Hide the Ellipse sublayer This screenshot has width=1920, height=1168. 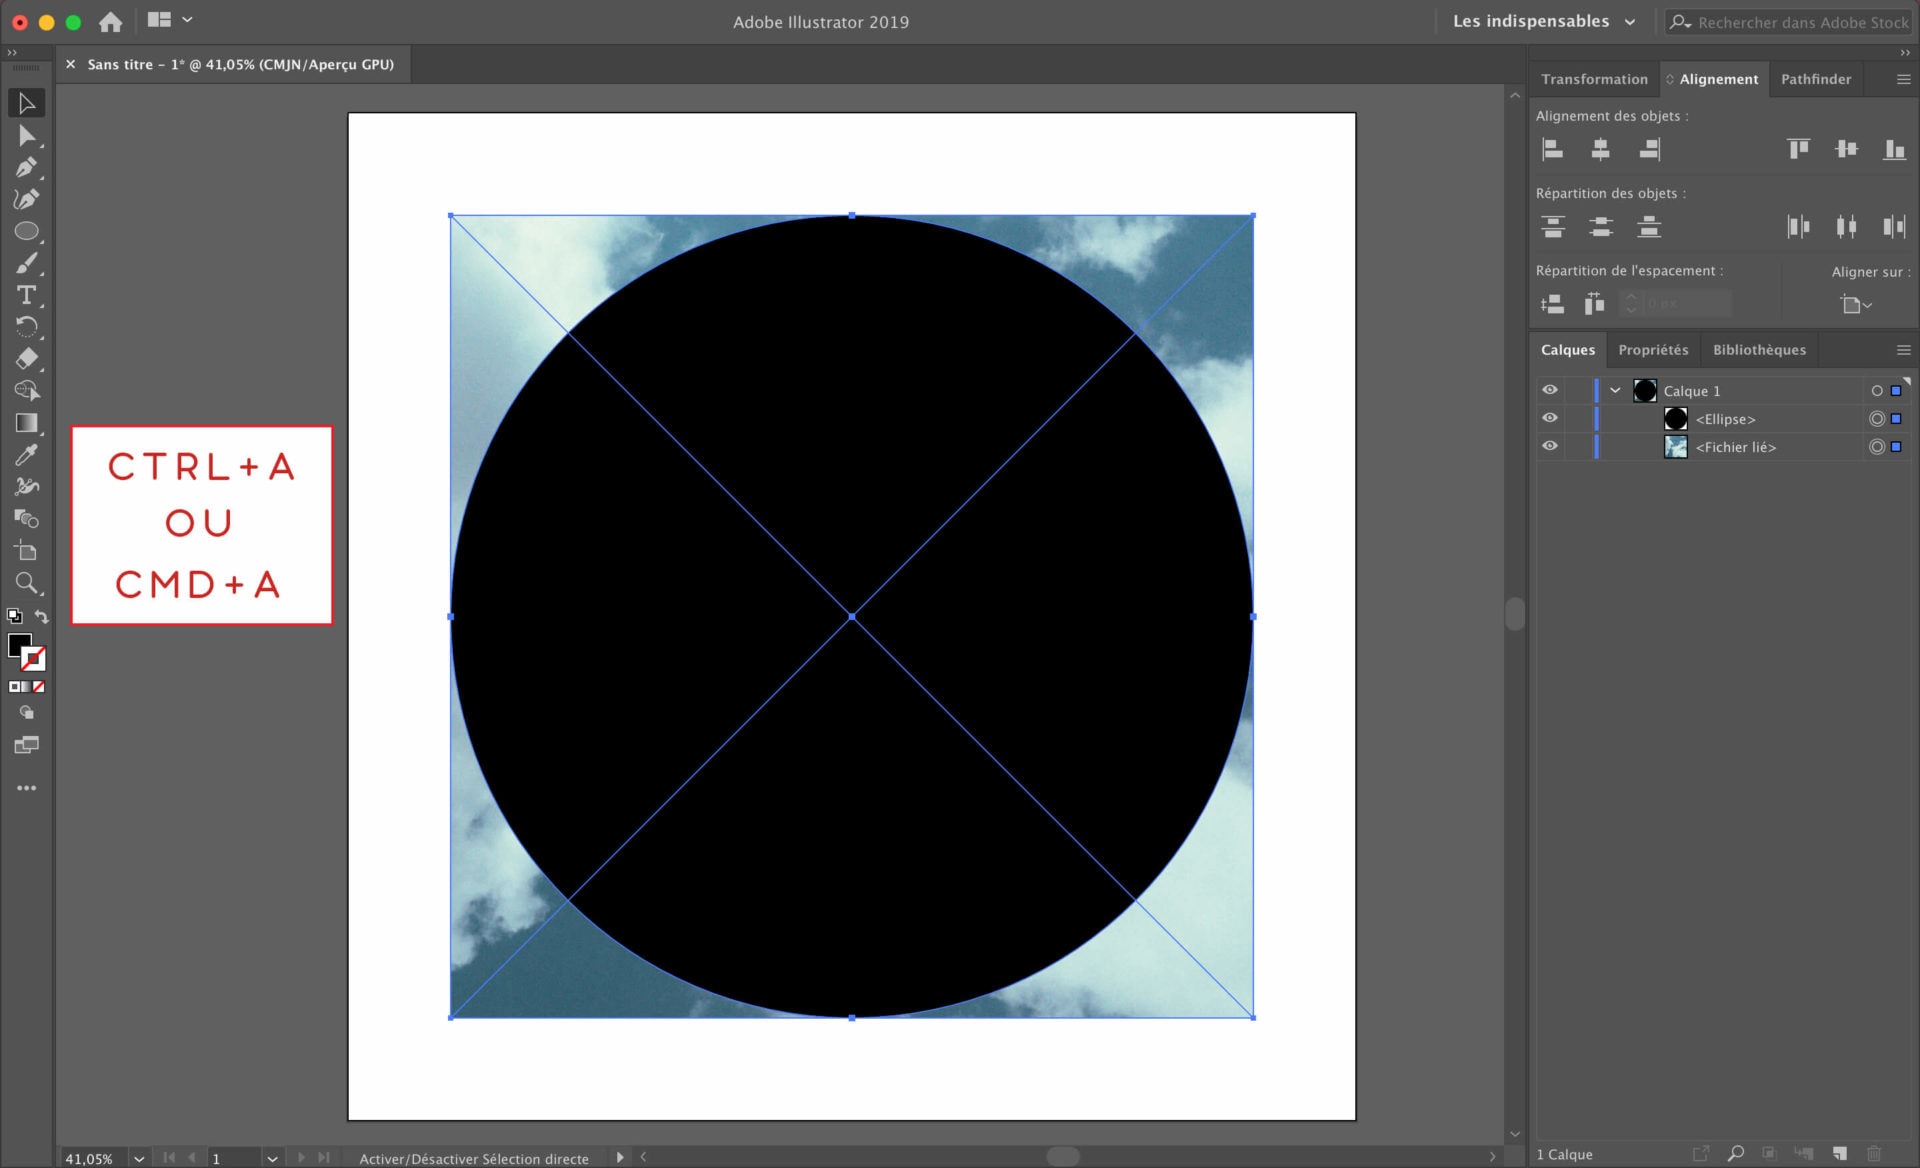click(1549, 418)
